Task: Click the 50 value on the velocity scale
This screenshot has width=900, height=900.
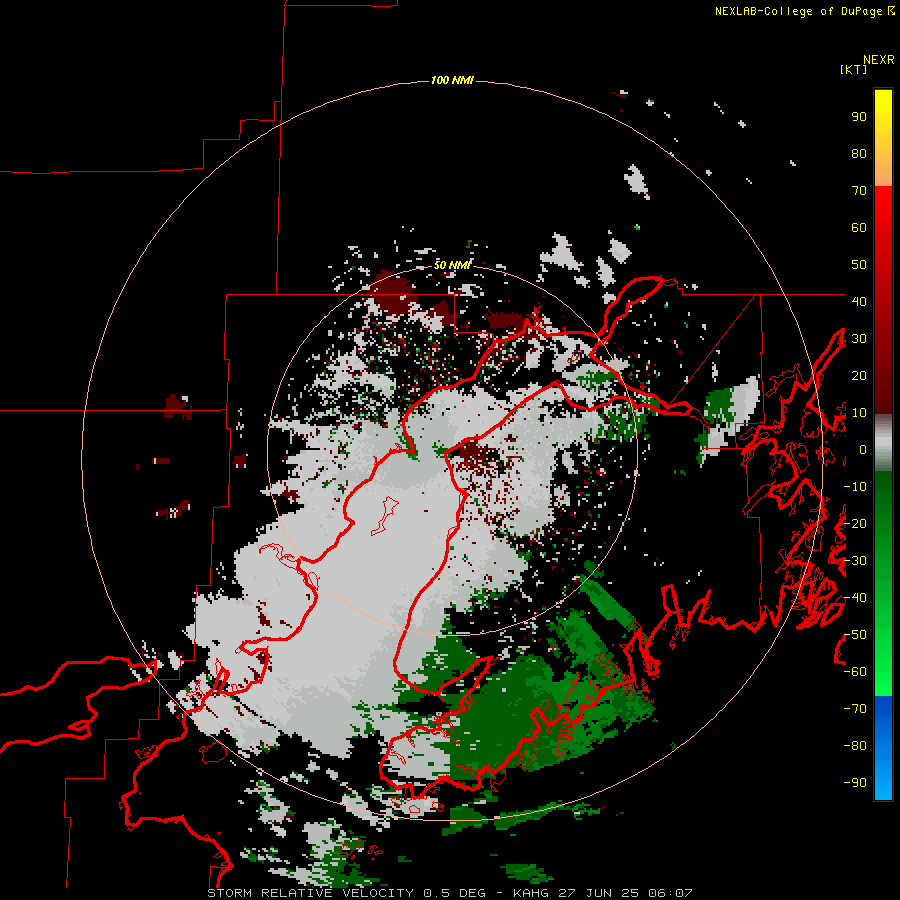Action: pyautogui.click(x=859, y=265)
